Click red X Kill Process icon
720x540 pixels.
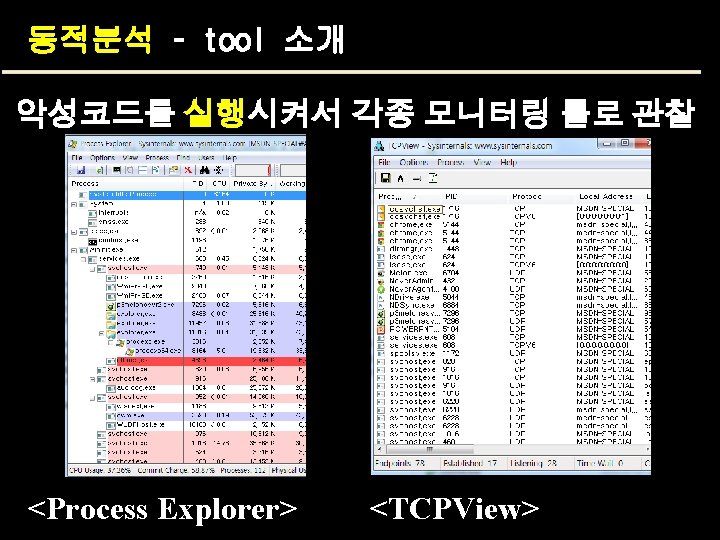pyautogui.click(x=188, y=170)
